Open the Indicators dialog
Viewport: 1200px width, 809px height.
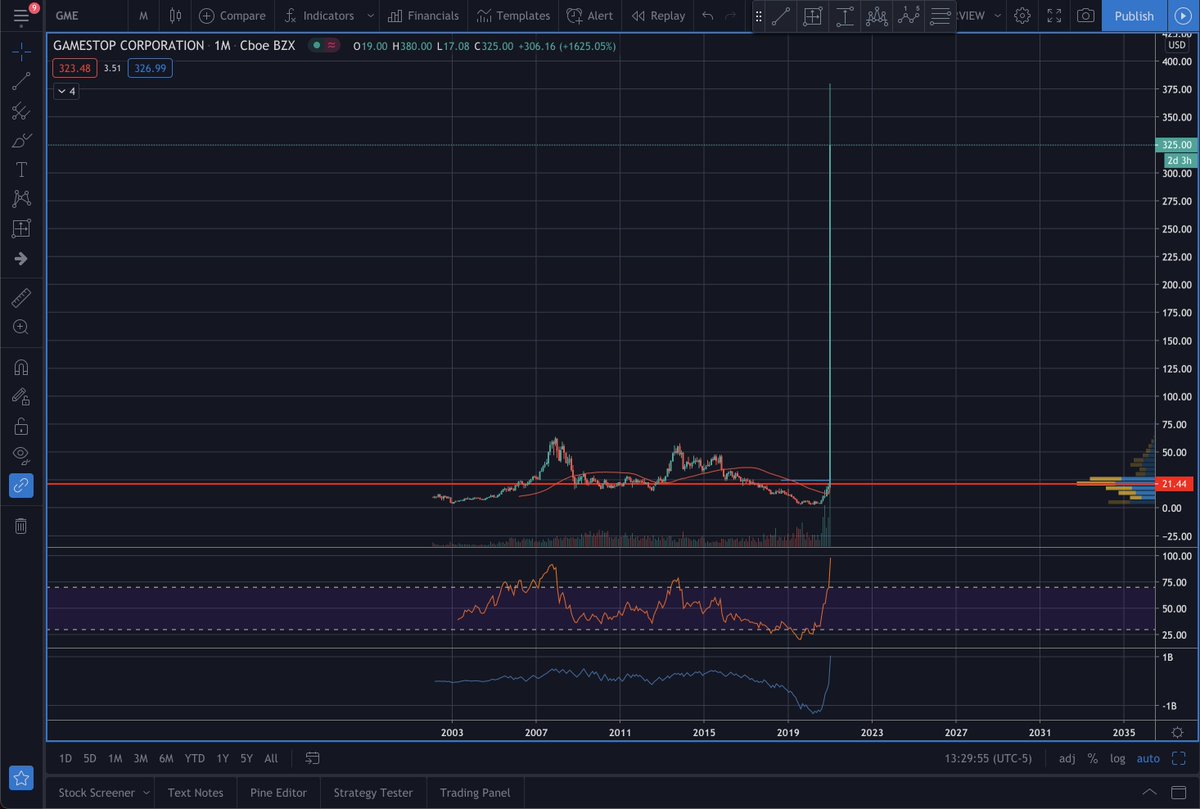319,16
